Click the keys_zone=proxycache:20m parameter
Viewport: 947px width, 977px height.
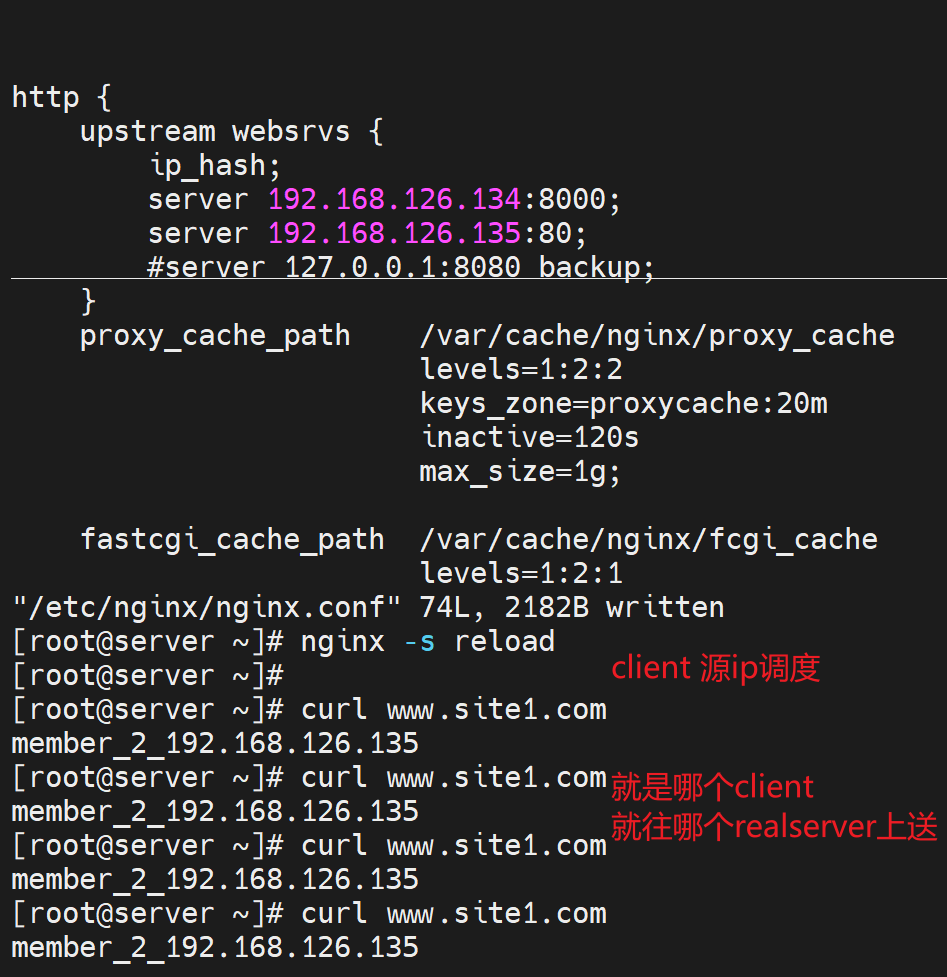pos(623,404)
